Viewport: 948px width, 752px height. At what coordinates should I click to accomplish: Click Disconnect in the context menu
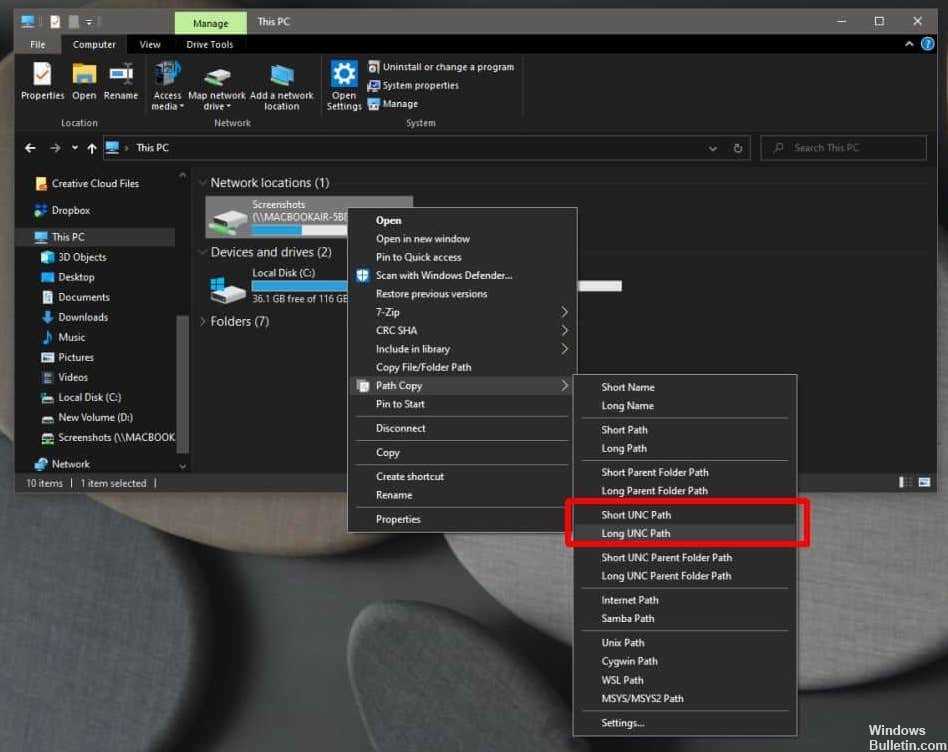click(x=400, y=428)
